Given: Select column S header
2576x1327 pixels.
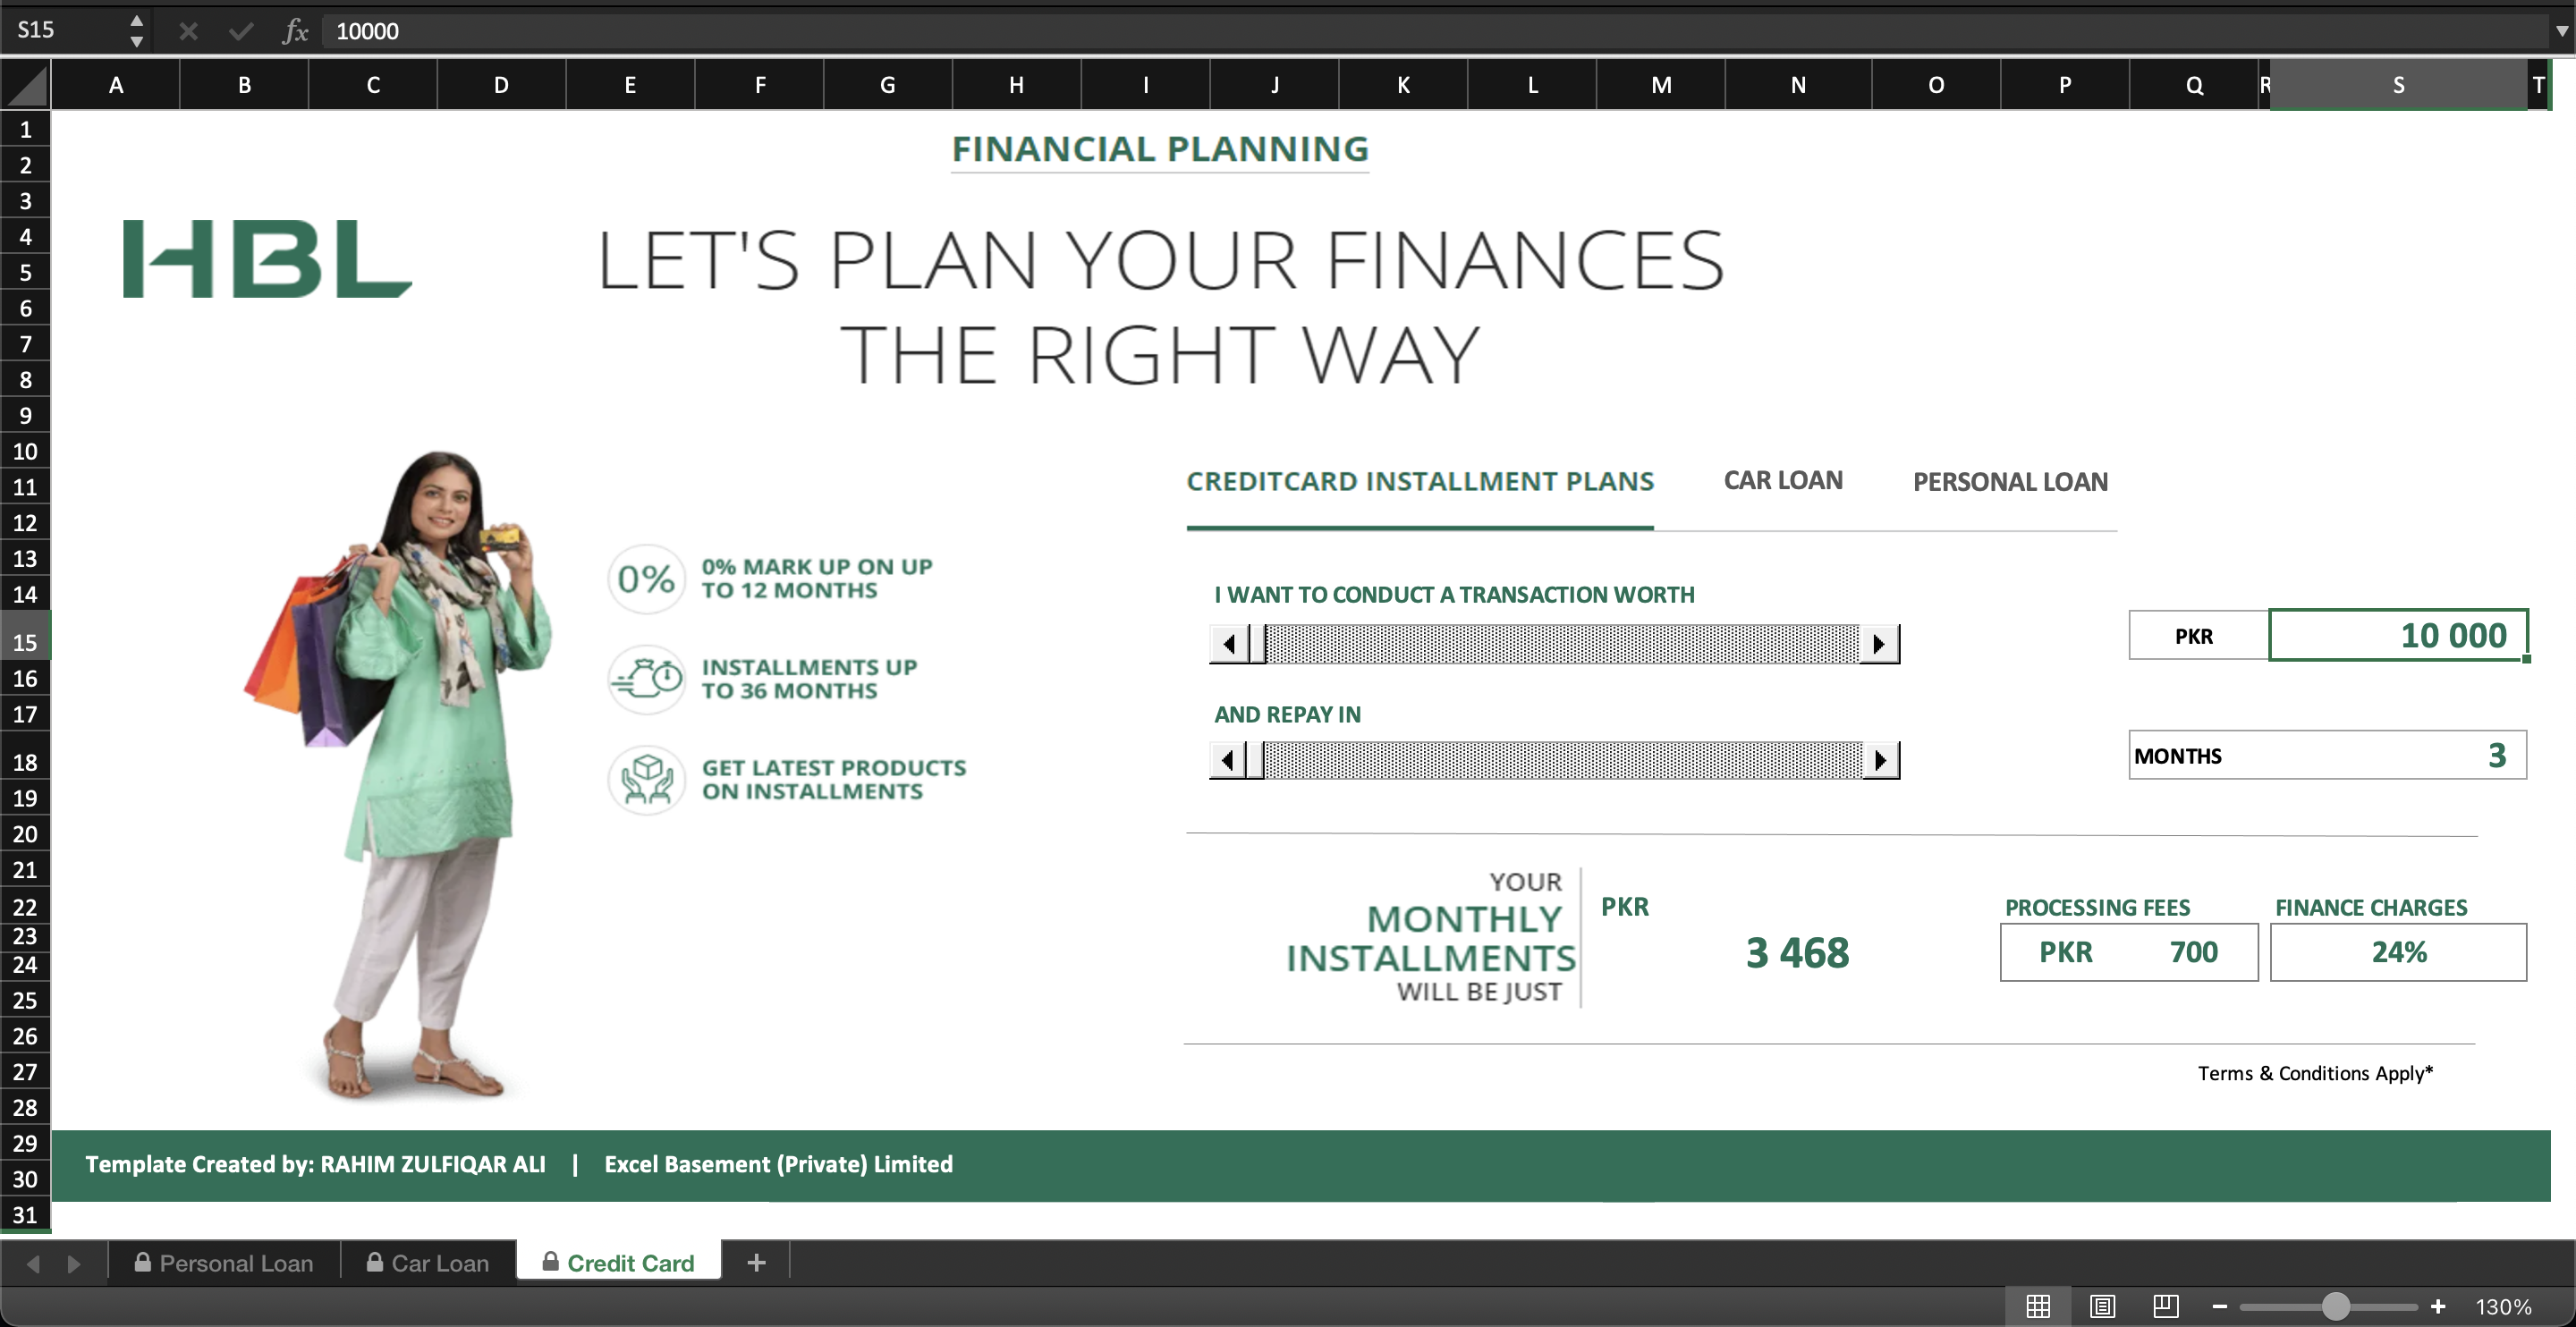Looking at the screenshot, I should pos(2398,85).
